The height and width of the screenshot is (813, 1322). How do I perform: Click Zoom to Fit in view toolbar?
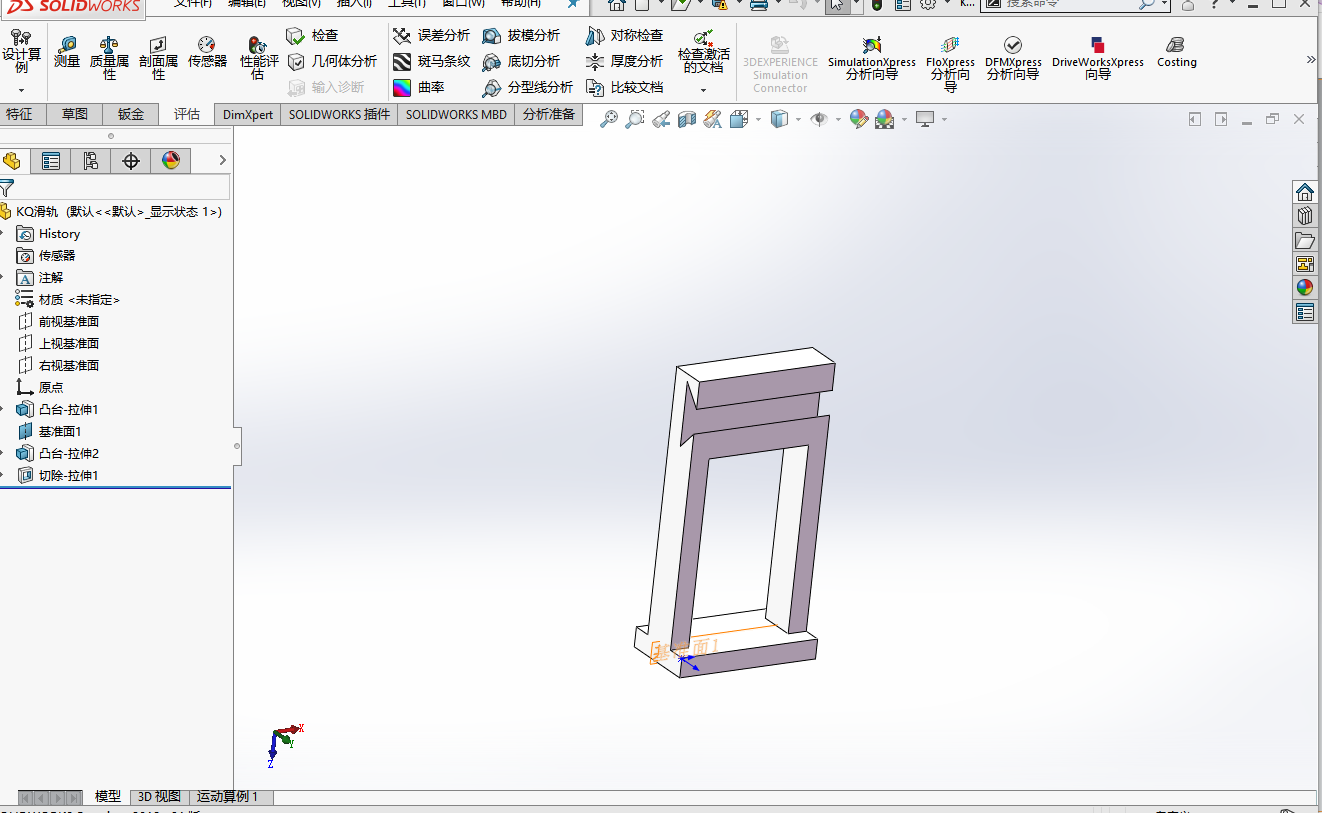(x=608, y=120)
